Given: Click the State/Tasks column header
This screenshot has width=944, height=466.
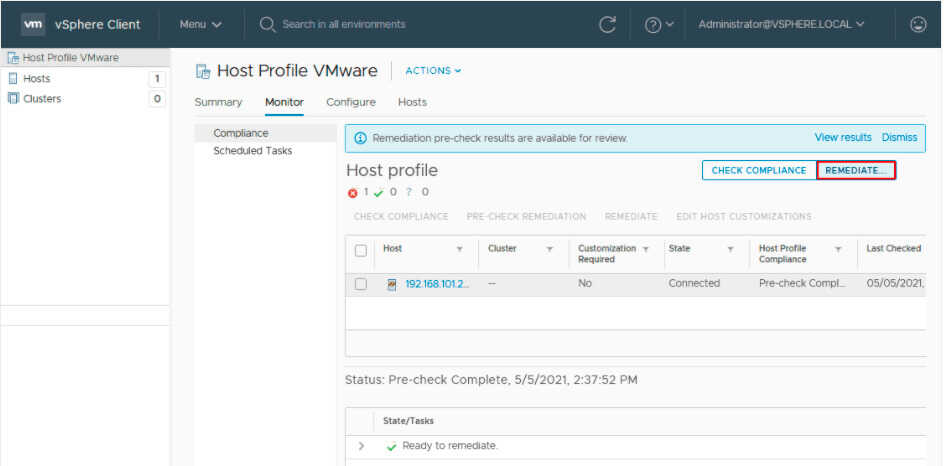Looking at the screenshot, I should coord(408,421).
